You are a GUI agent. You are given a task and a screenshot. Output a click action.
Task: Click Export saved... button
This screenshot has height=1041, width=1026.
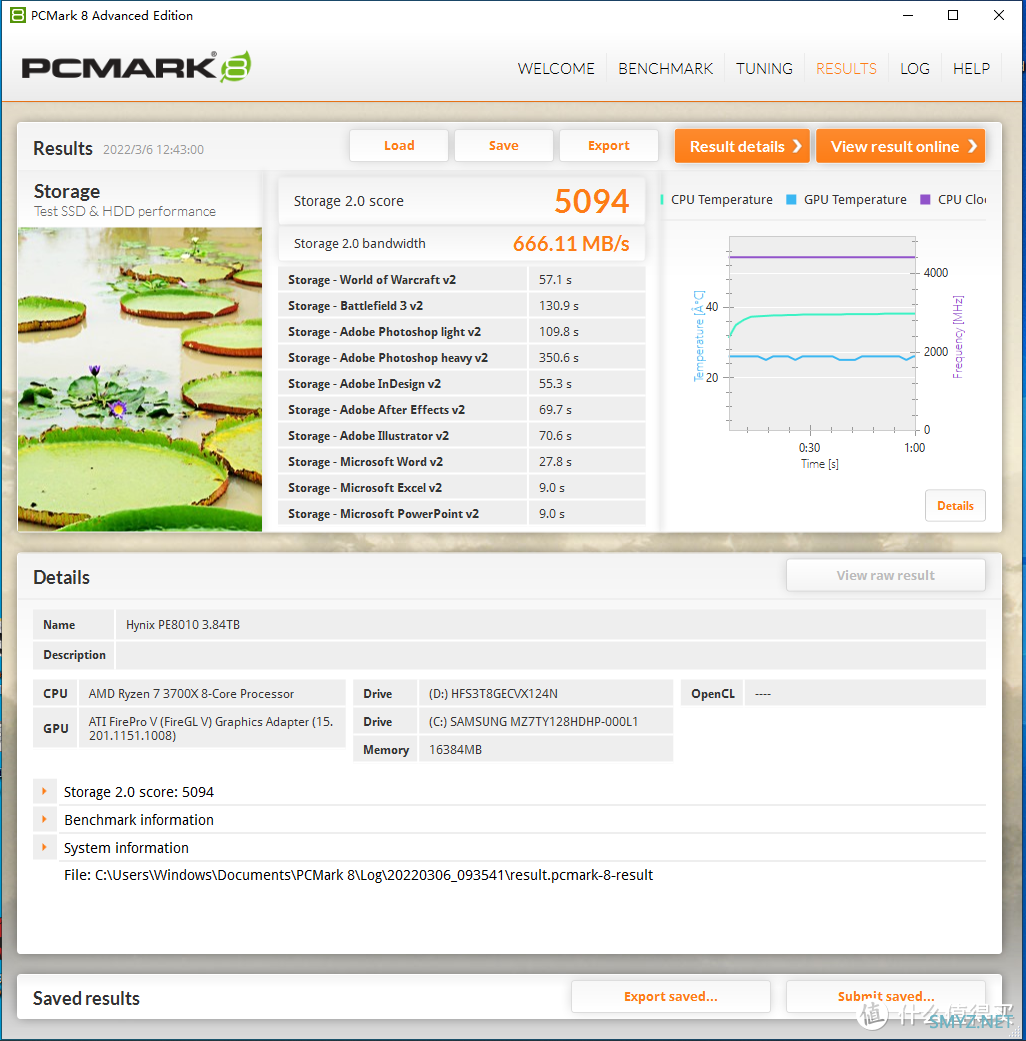pyautogui.click(x=670, y=996)
